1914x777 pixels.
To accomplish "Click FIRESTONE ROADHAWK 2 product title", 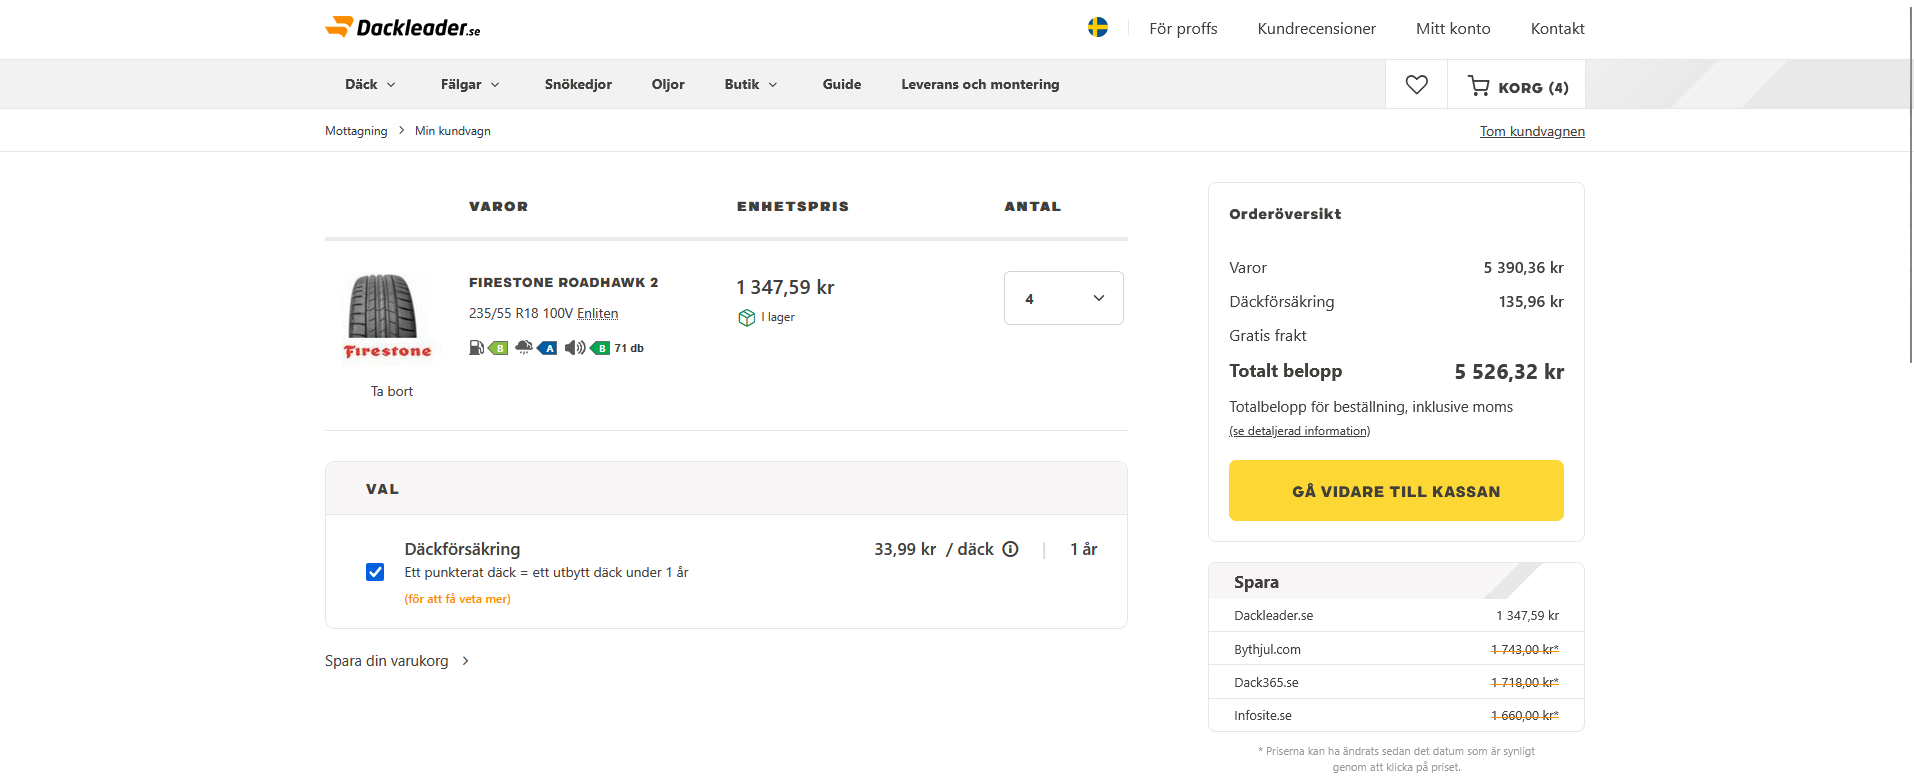I will pyautogui.click(x=563, y=283).
